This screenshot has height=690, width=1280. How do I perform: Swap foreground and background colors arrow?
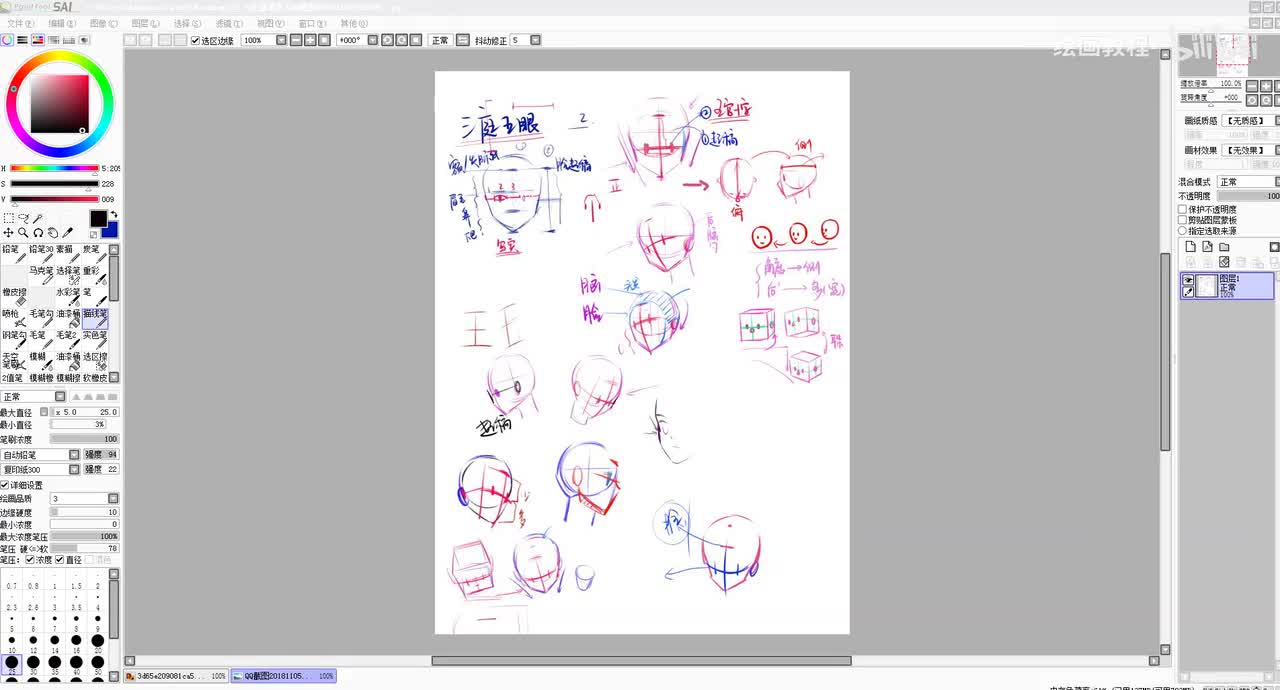pos(113,214)
